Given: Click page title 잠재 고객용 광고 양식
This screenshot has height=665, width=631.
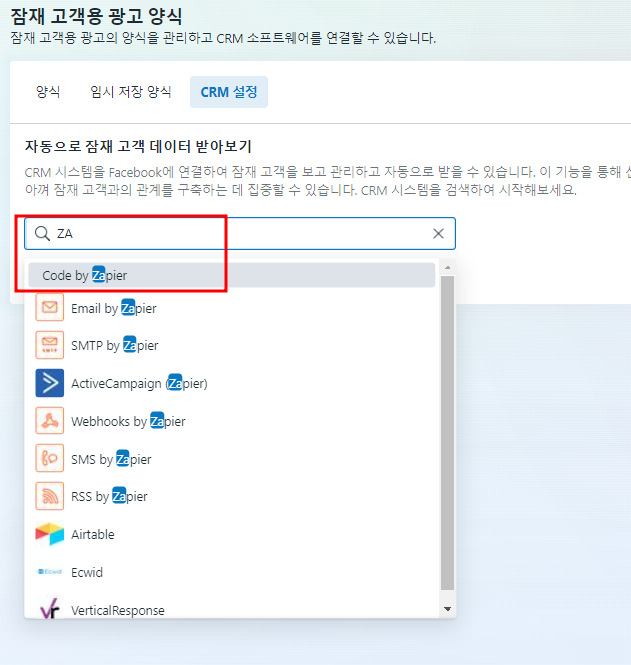Looking at the screenshot, I should point(96,16).
